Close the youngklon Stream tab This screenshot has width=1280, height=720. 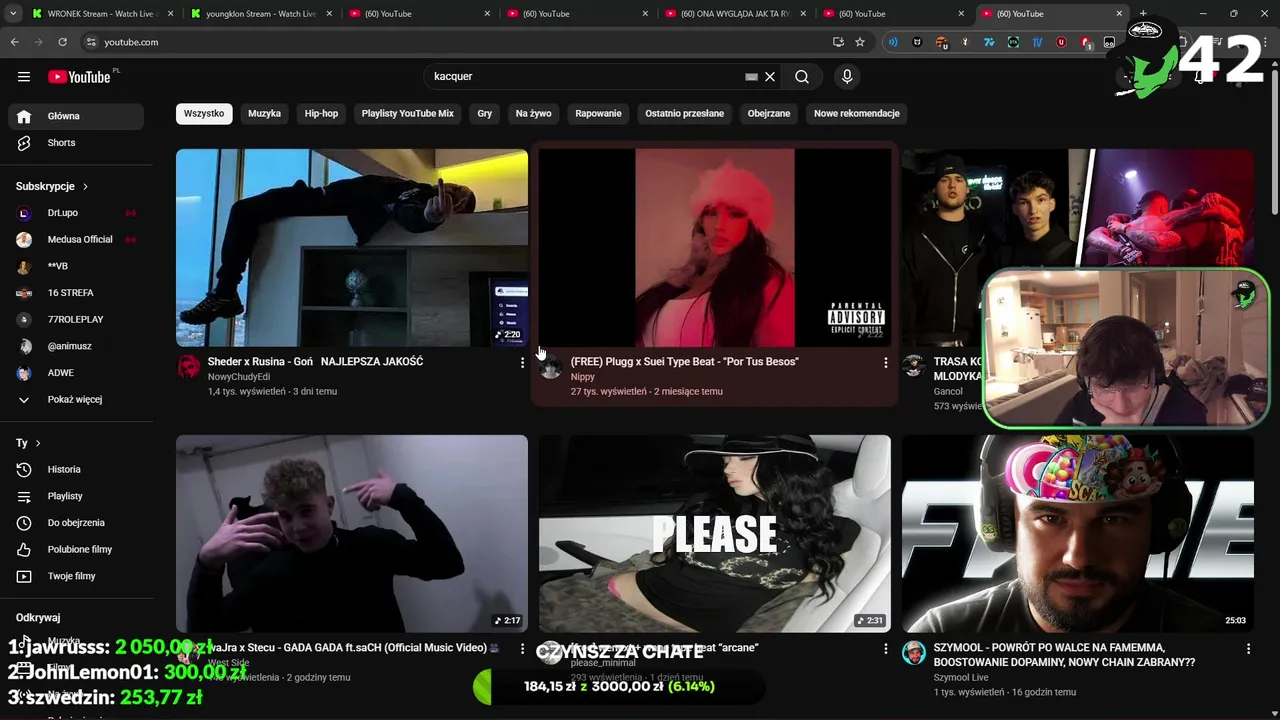pyautogui.click(x=329, y=14)
